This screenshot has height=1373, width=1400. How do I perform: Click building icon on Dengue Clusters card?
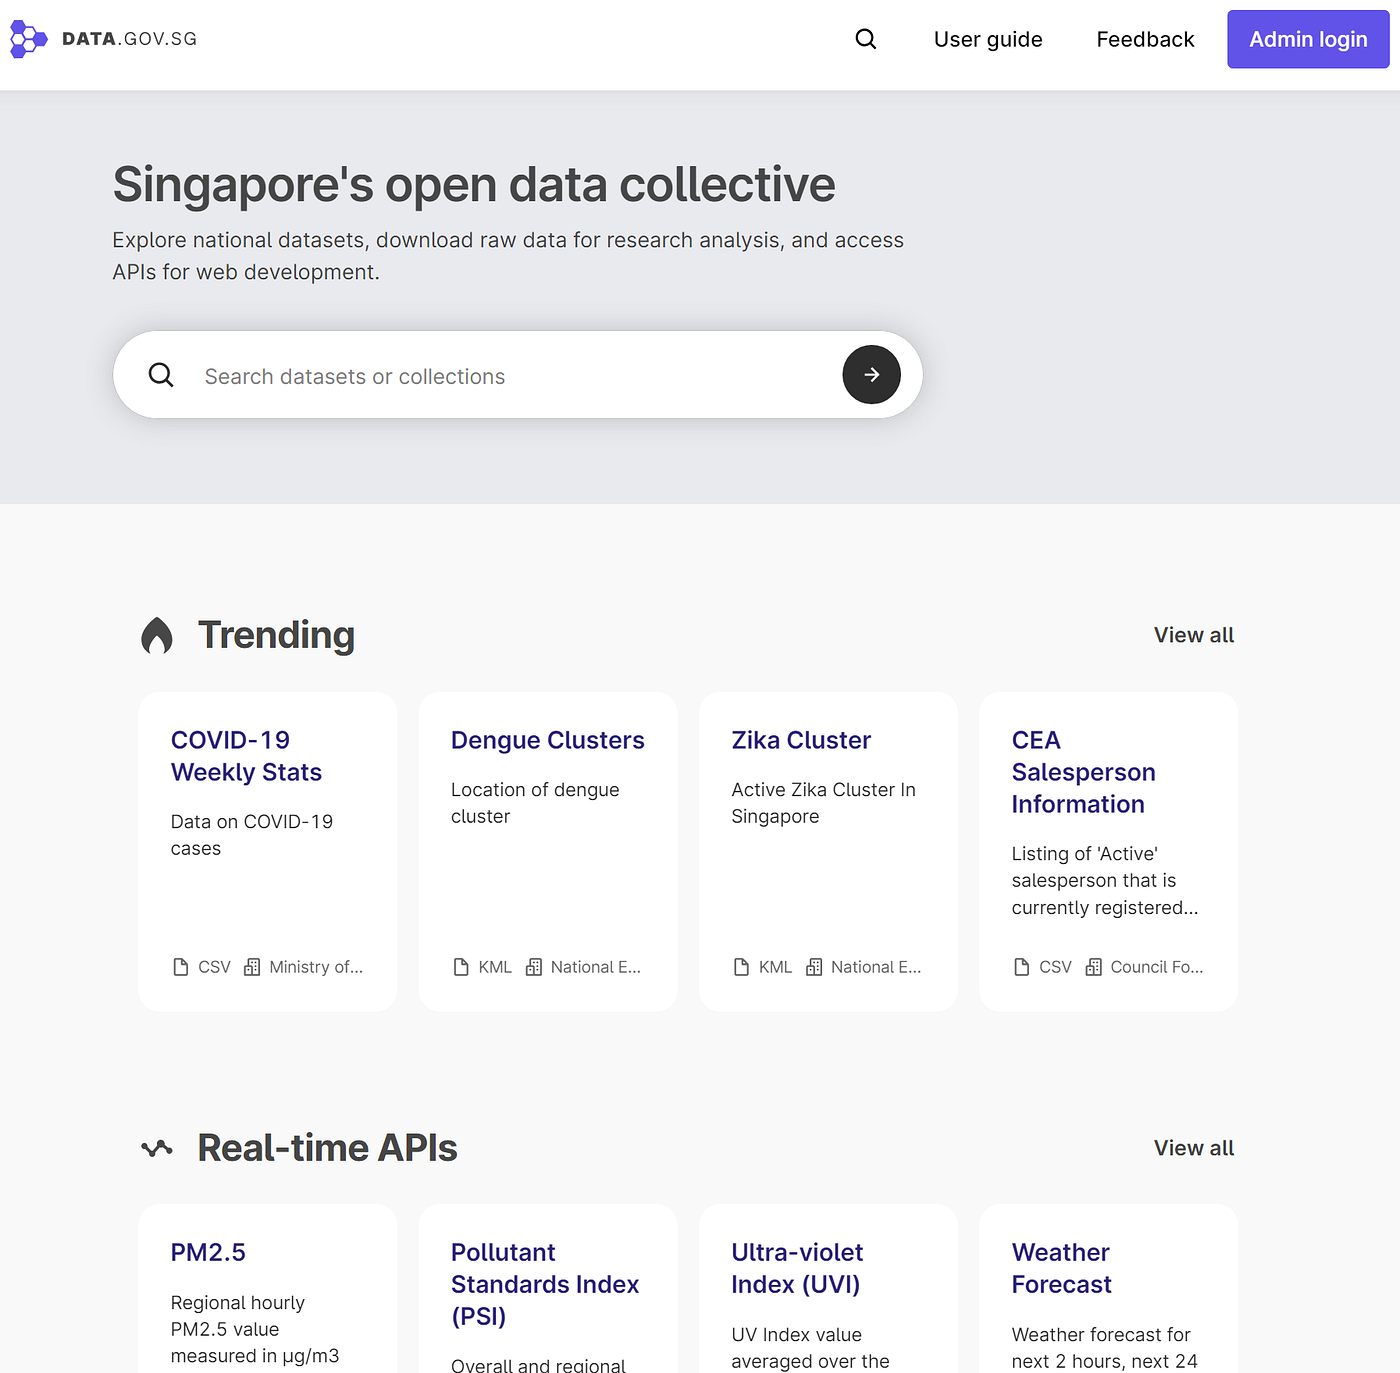534,967
